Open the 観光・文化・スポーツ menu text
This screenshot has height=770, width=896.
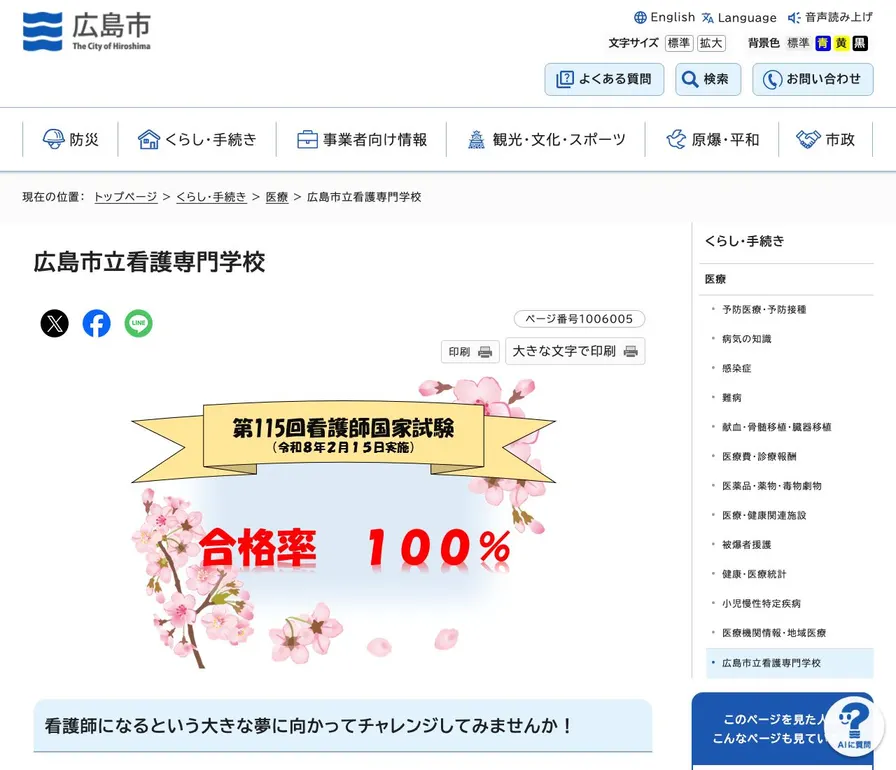[x=559, y=139]
